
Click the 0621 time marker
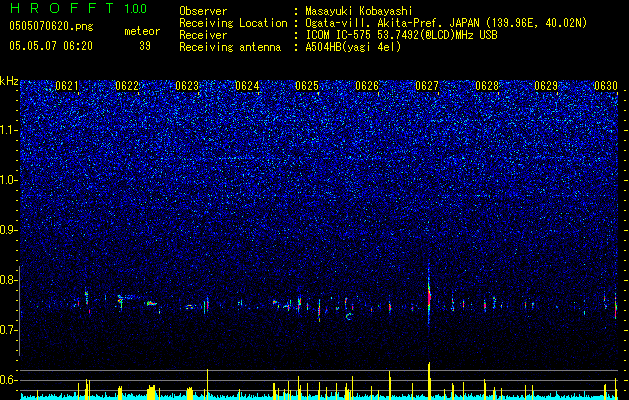[67, 86]
